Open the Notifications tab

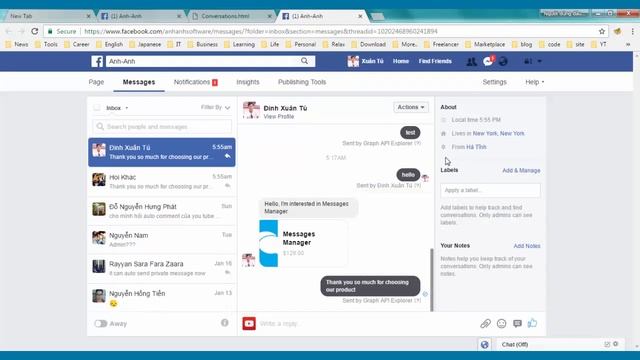196,82
